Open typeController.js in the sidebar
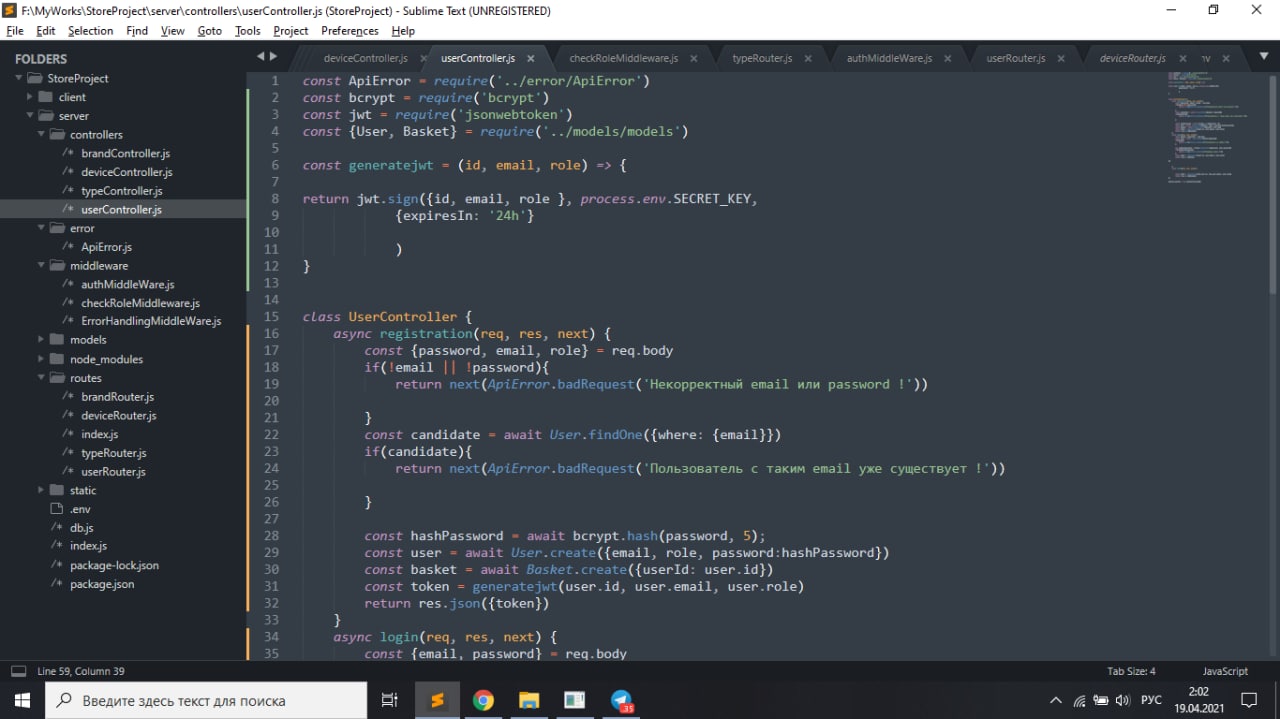The image size is (1280, 719). point(121,191)
